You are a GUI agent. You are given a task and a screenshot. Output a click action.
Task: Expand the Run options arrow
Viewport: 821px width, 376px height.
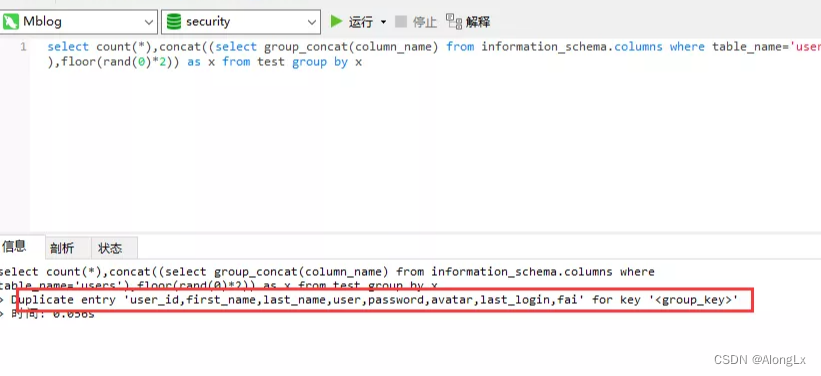coord(383,22)
